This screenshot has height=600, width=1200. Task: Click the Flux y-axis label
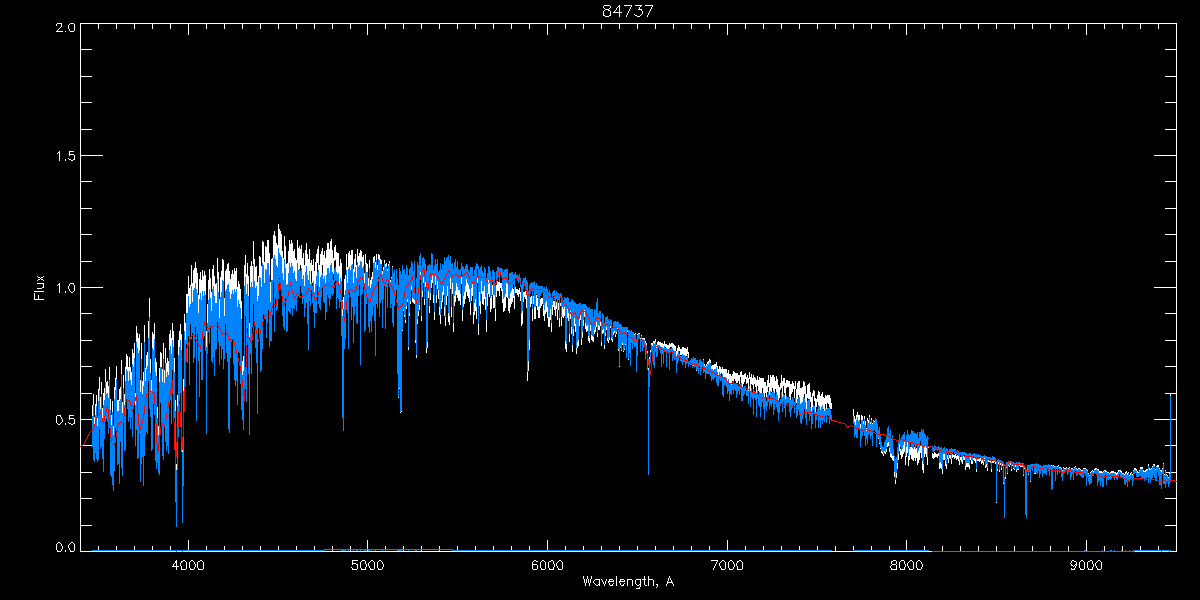[x=40, y=288]
